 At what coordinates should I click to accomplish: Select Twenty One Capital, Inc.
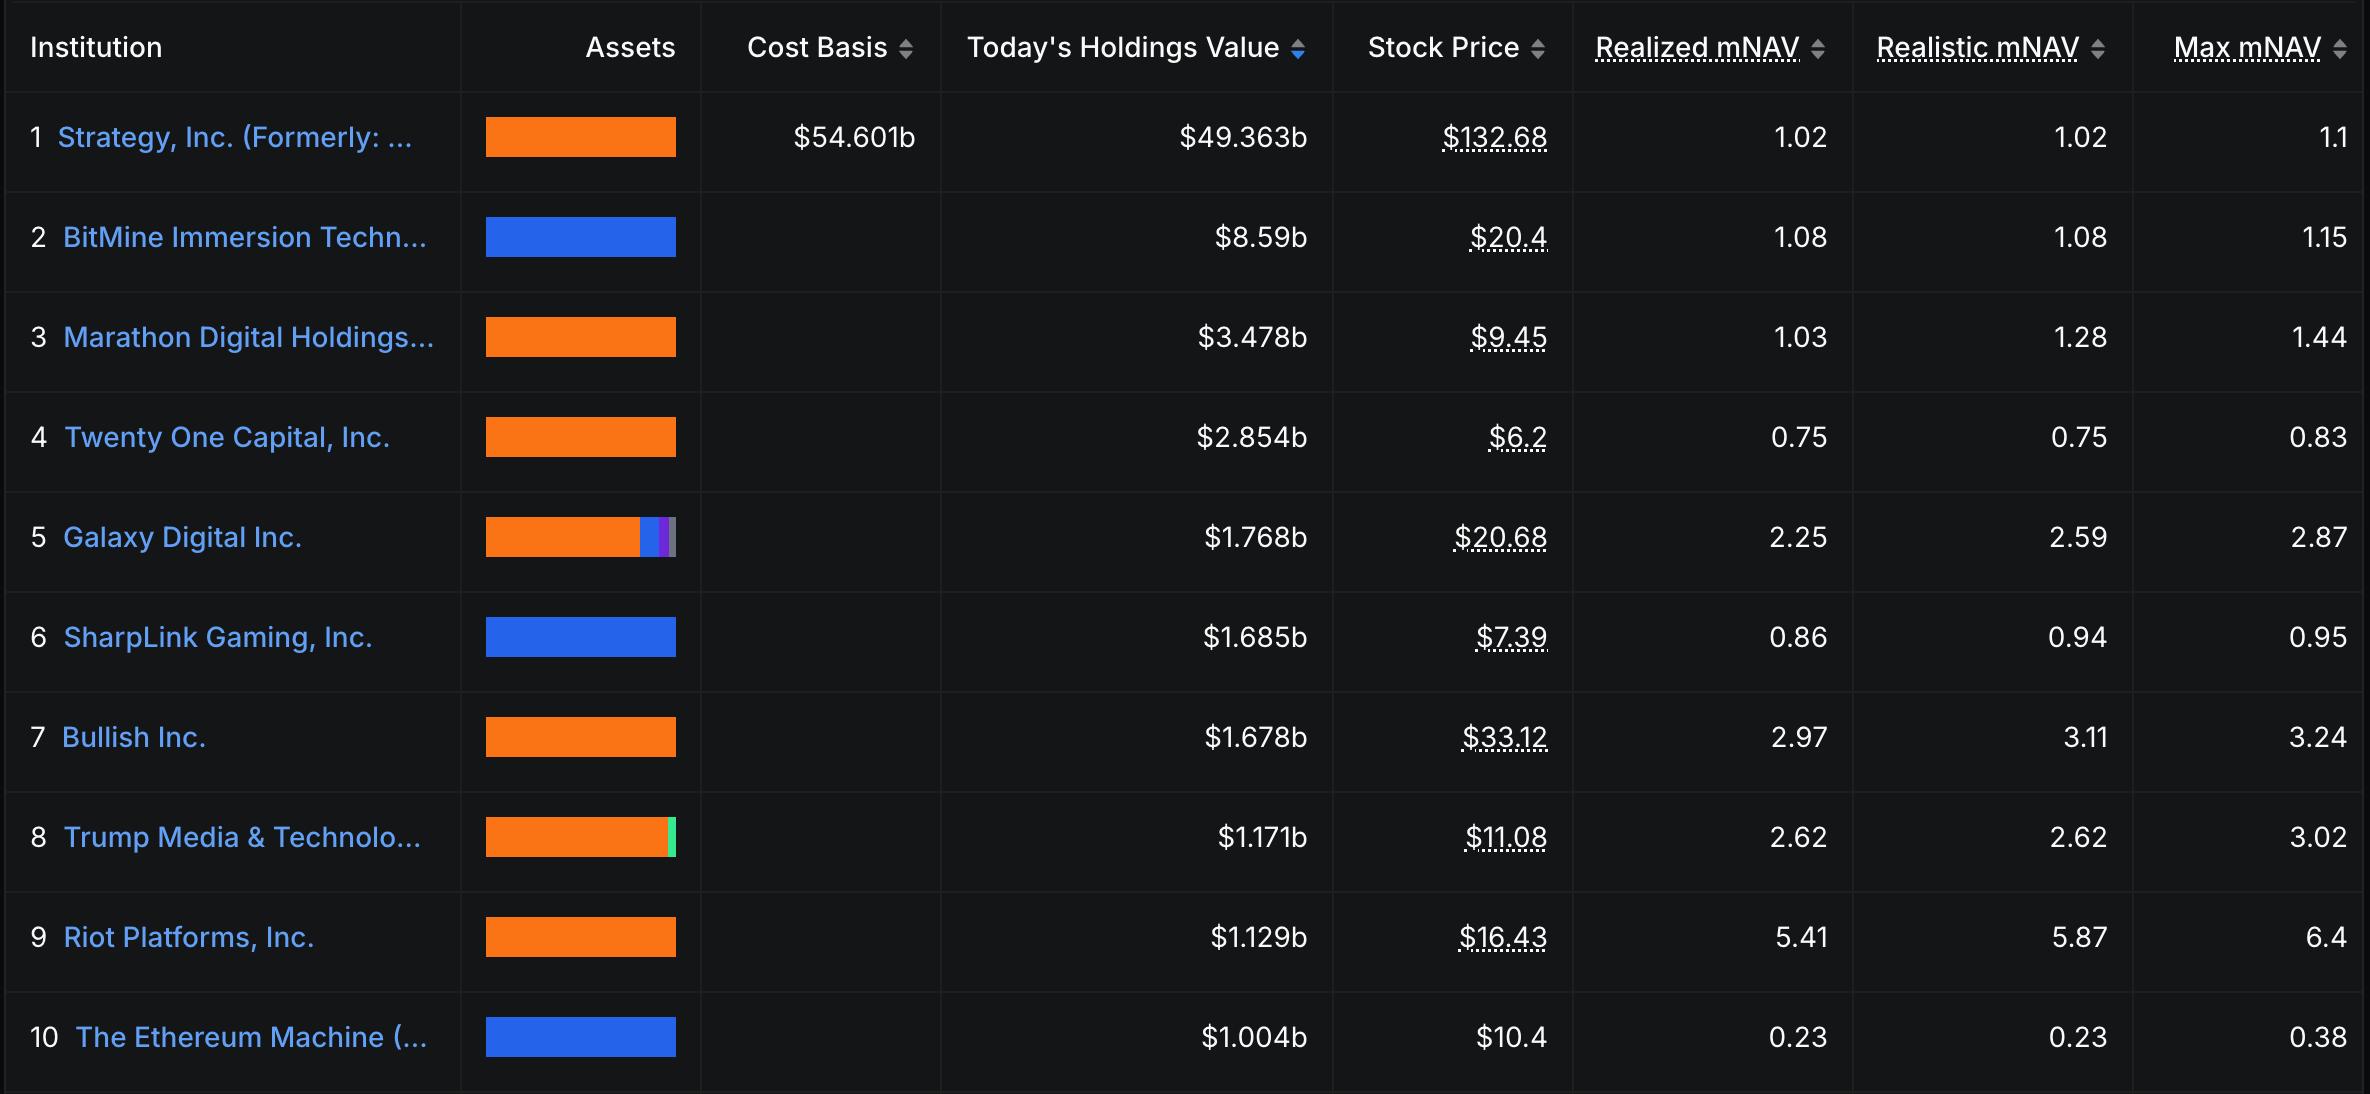pyautogui.click(x=226, y=437)
